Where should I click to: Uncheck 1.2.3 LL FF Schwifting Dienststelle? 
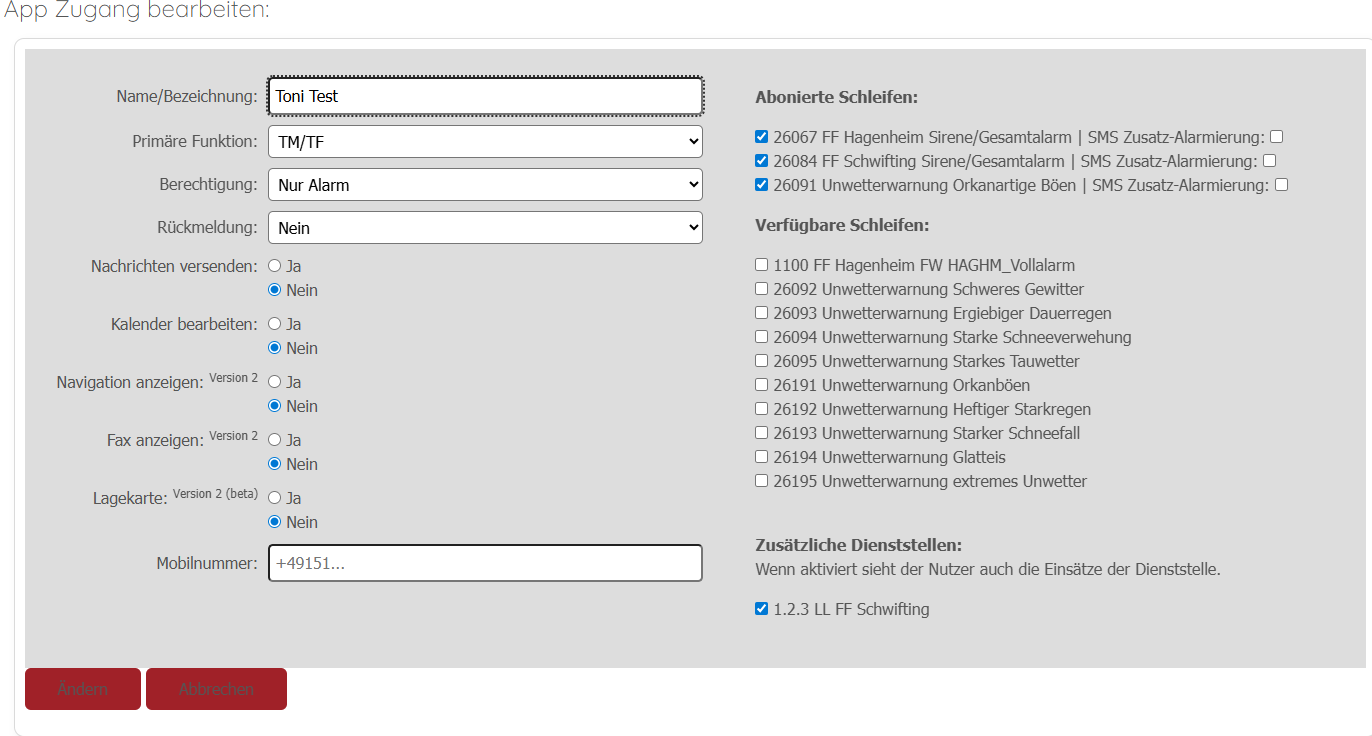762,609
